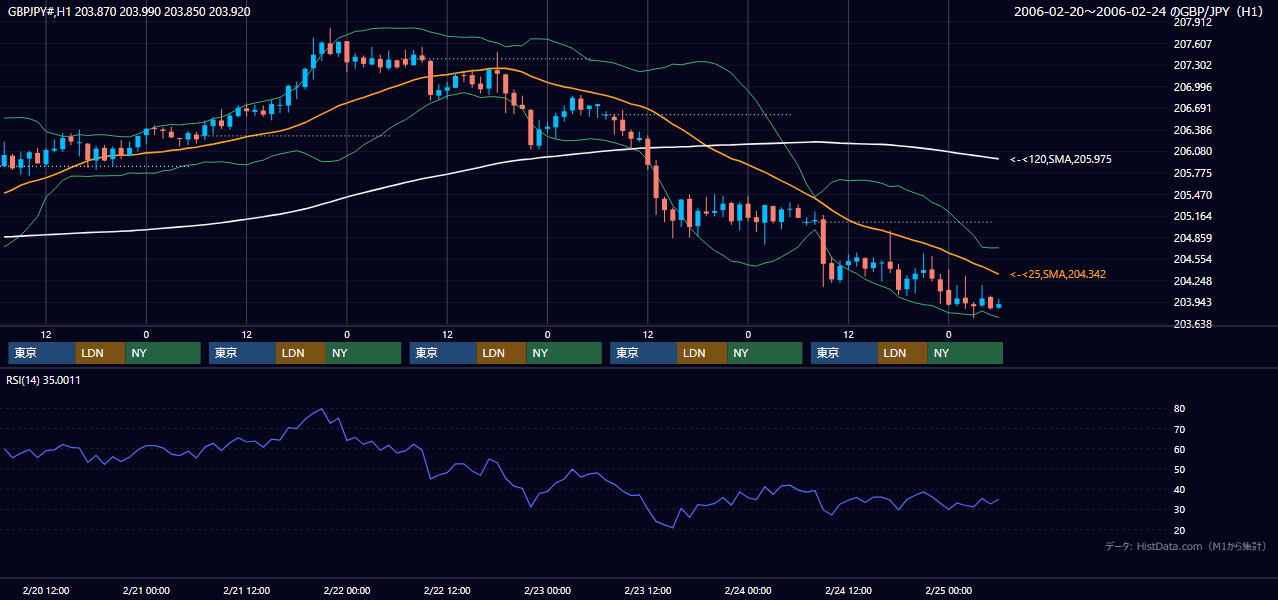The height and width of the screenshot is (600, 1278).
Task: Click price axis value 207.607
Action: coord(1192,44)
